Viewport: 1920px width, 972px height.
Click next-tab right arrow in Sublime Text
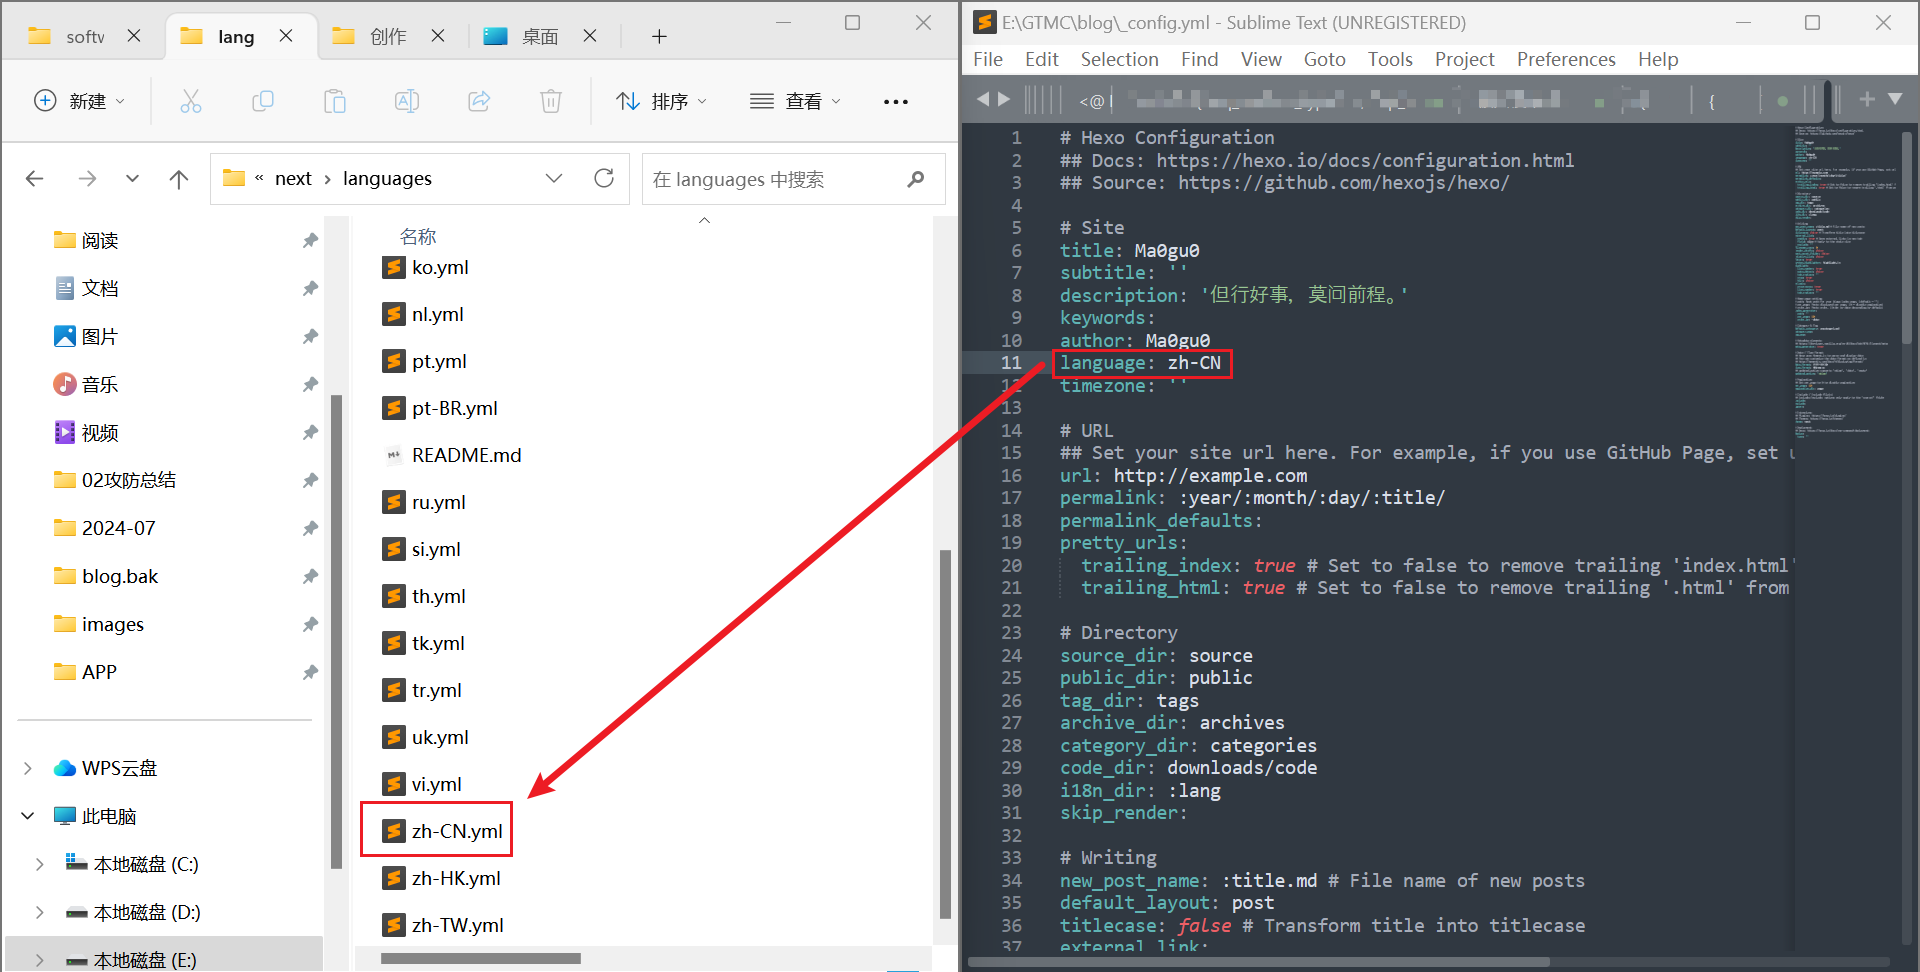pyautogui.click(x=1004, y=99)
